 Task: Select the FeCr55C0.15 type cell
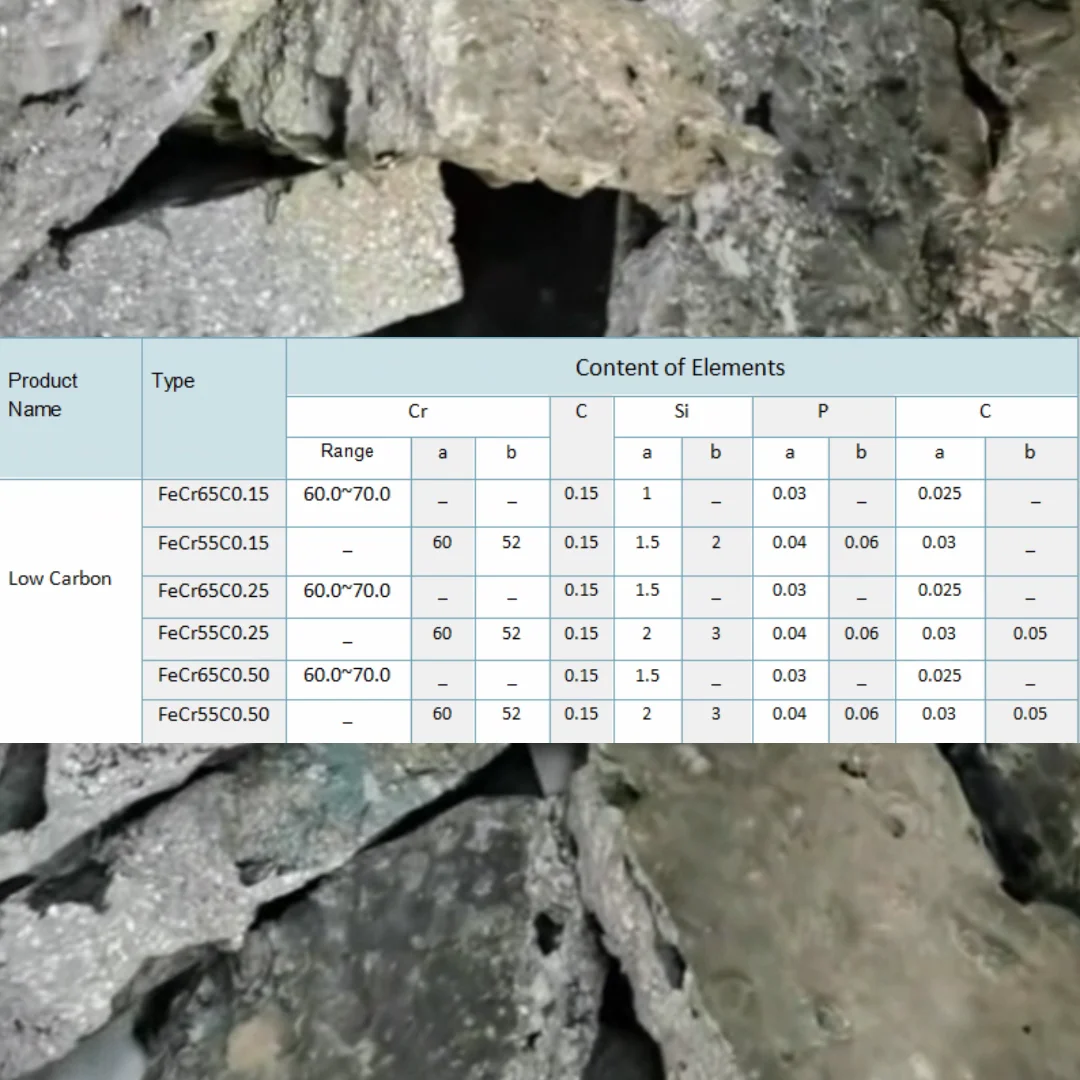coord(213,543)
